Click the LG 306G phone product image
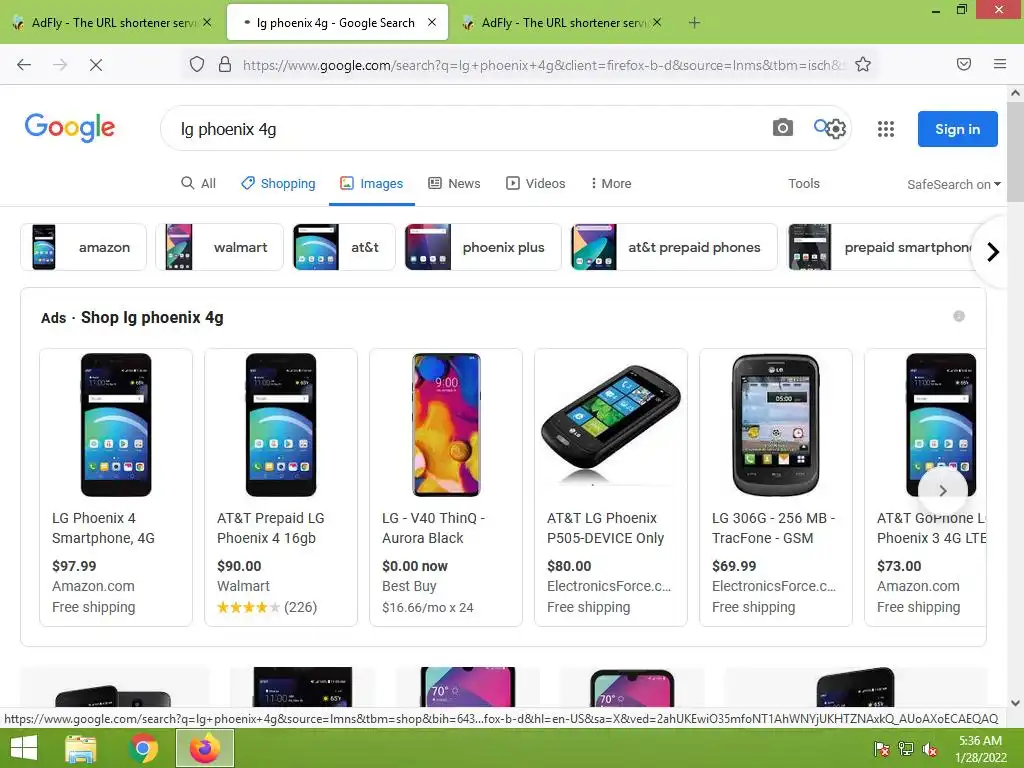The image size is (1024, 768). [x=776, y=424]
